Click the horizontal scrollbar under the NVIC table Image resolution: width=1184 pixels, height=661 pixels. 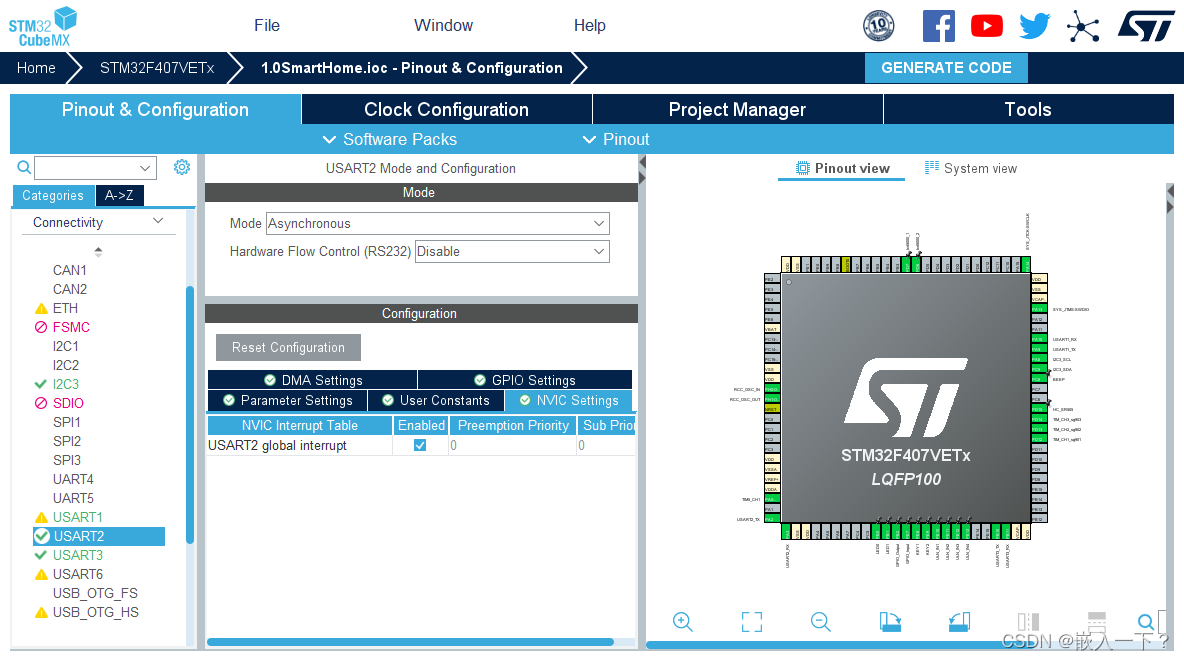point(410,642)
